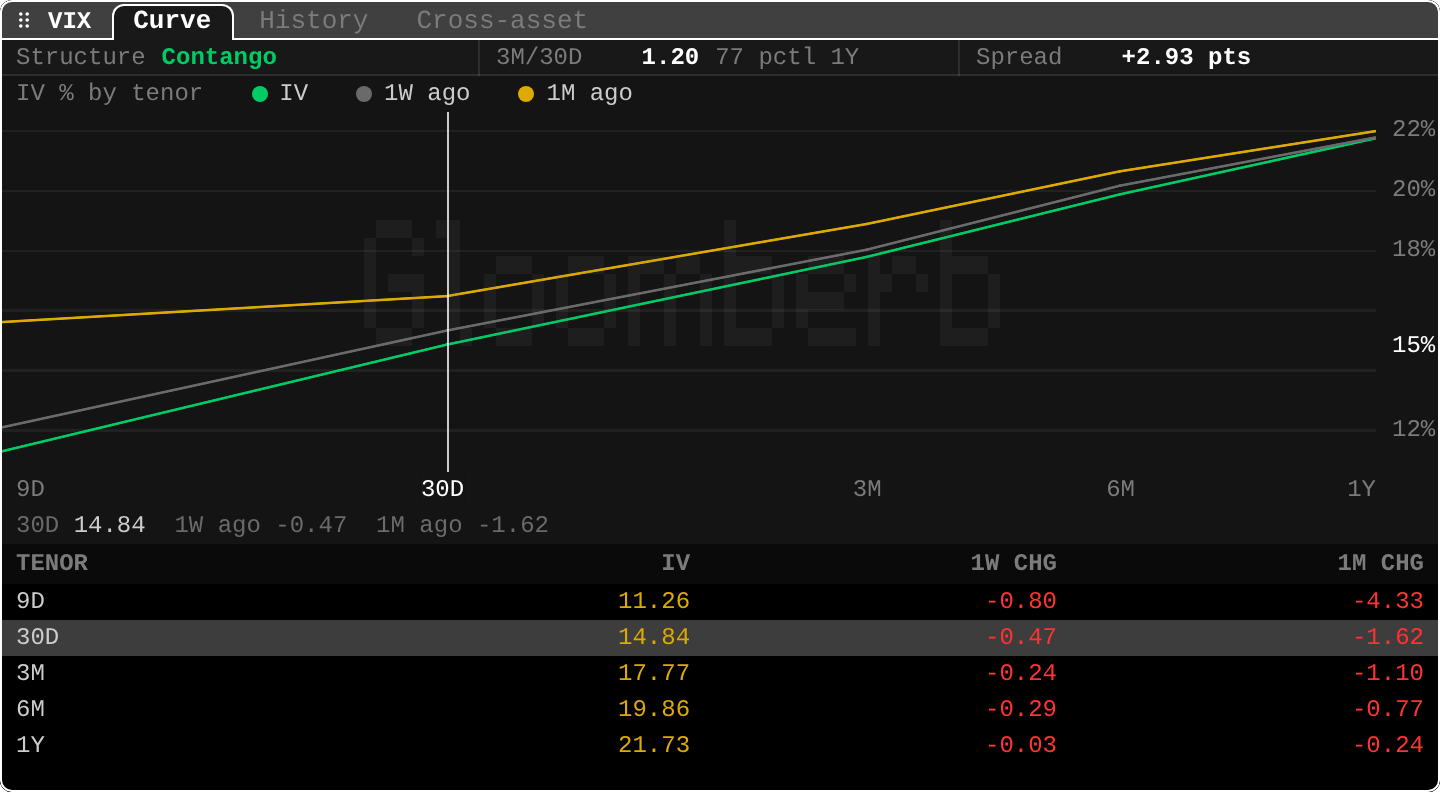1440x792 pixels.
Task: Click the panel drag handle icon beside VIX
Action: [24, 21]
